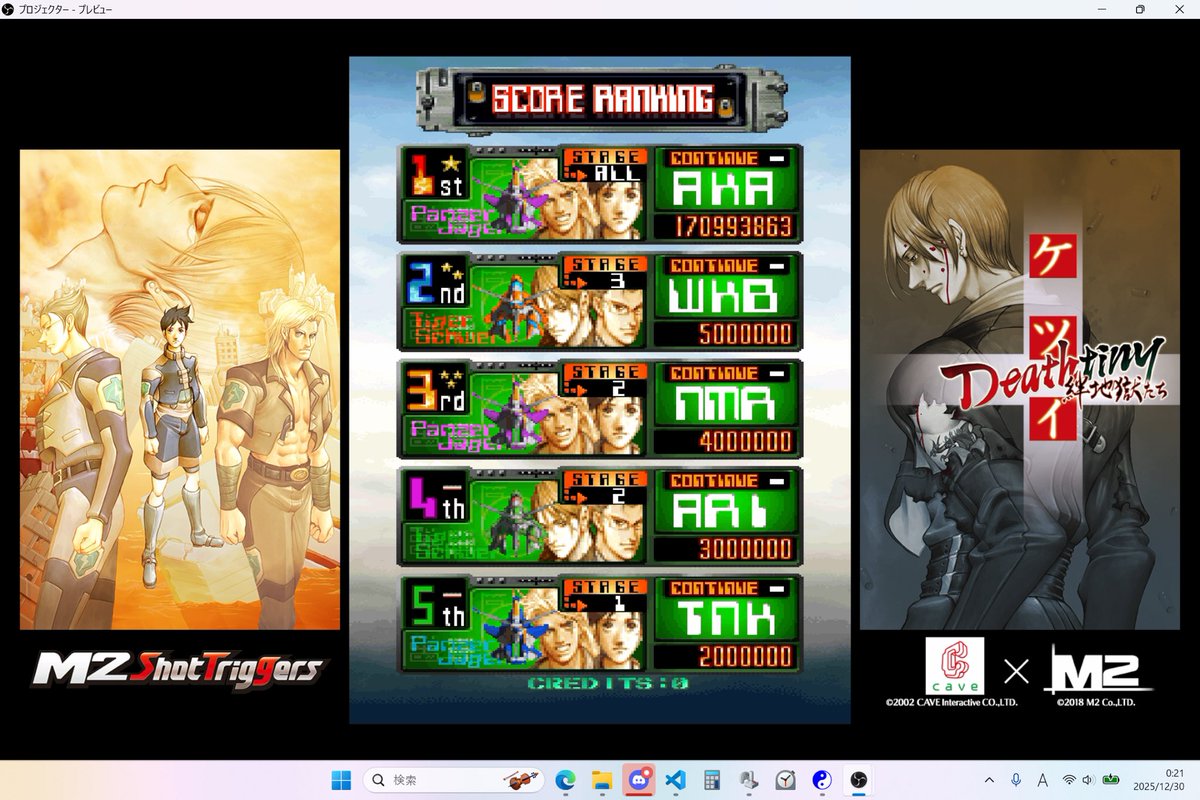
Task: Click the microphone tray icon
Action: 1016,779
